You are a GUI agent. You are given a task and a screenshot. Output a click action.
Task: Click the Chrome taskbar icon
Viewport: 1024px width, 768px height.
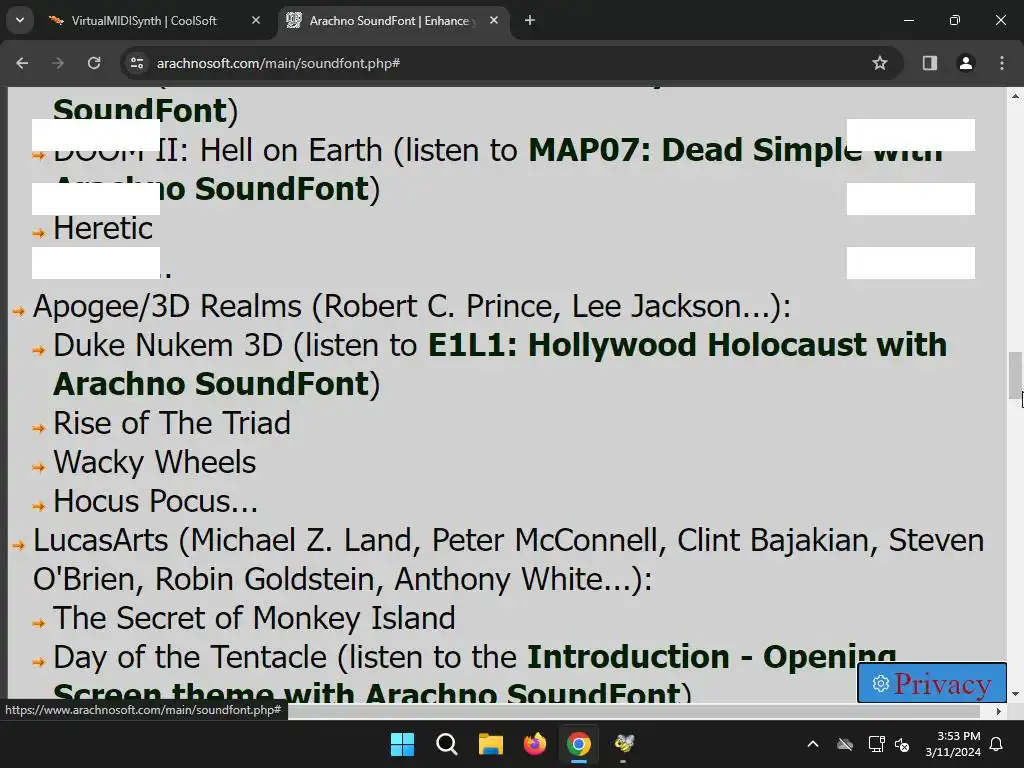point(579,744)
